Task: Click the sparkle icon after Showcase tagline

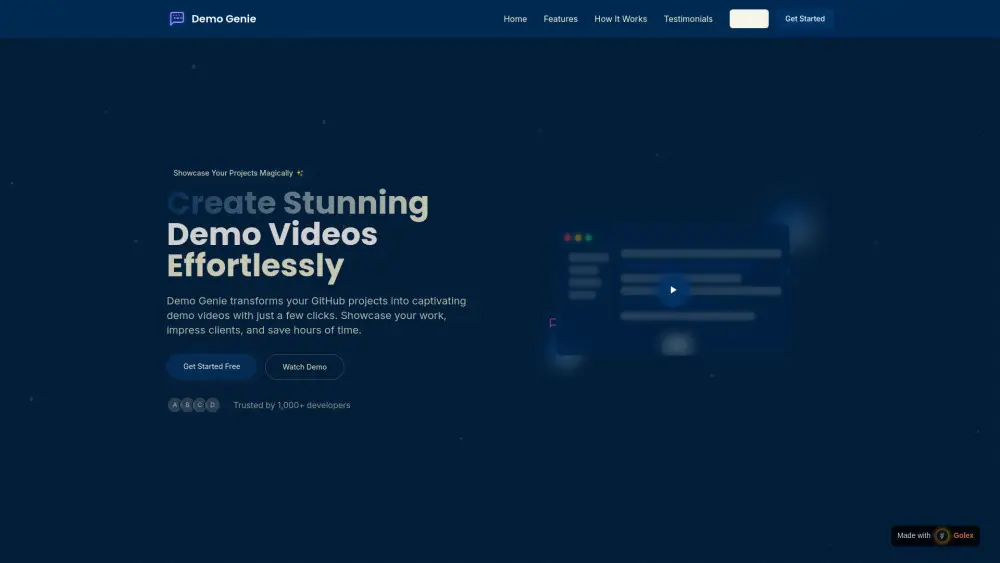Action: tap(300, 173)
